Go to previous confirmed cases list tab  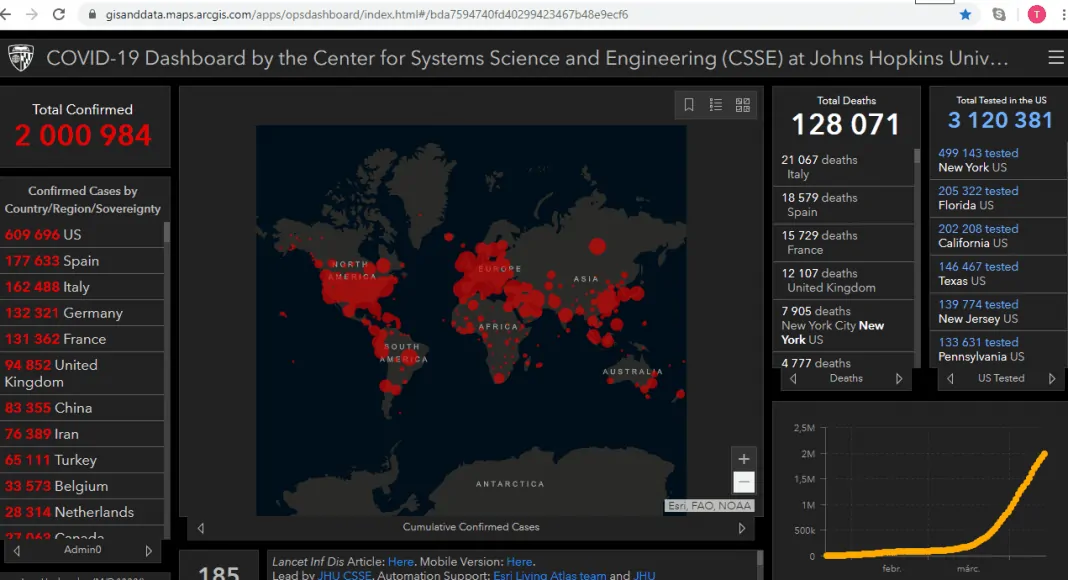(17, 551)
